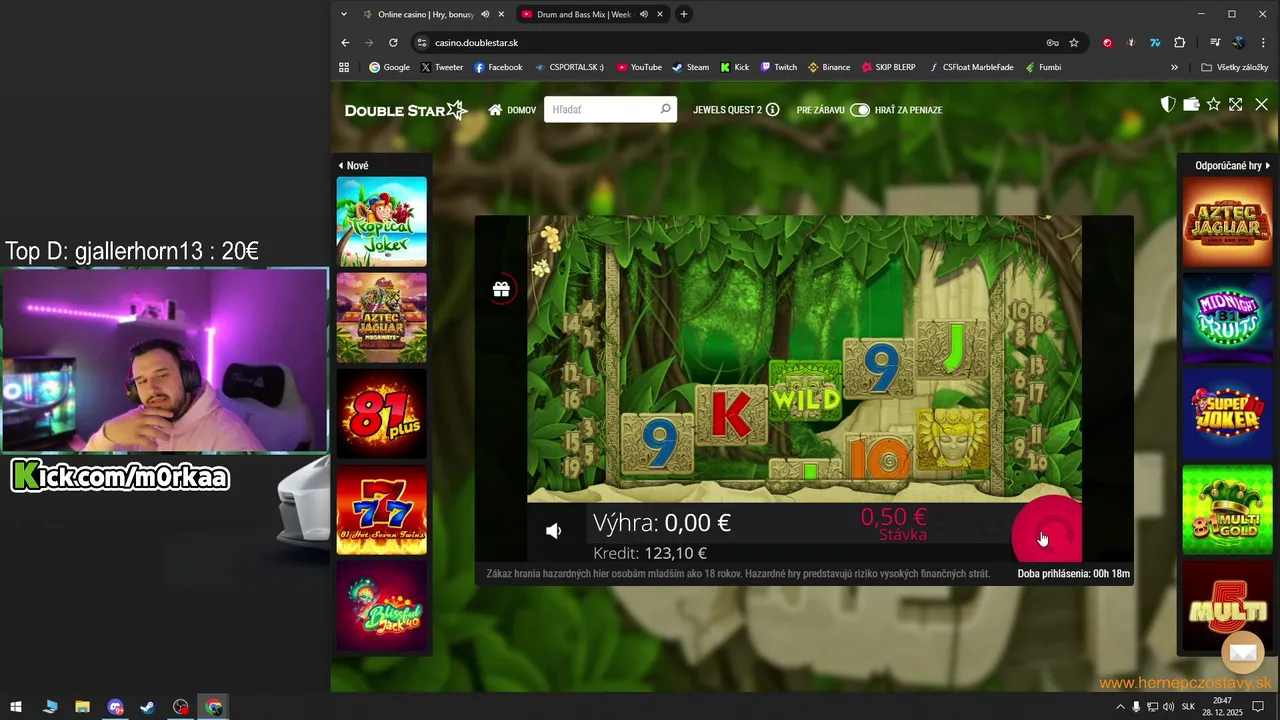Image resolution: width=1280 pixels, height=720 pixels.
Task: Click the search magnifier icon
Action: [665, 109]
